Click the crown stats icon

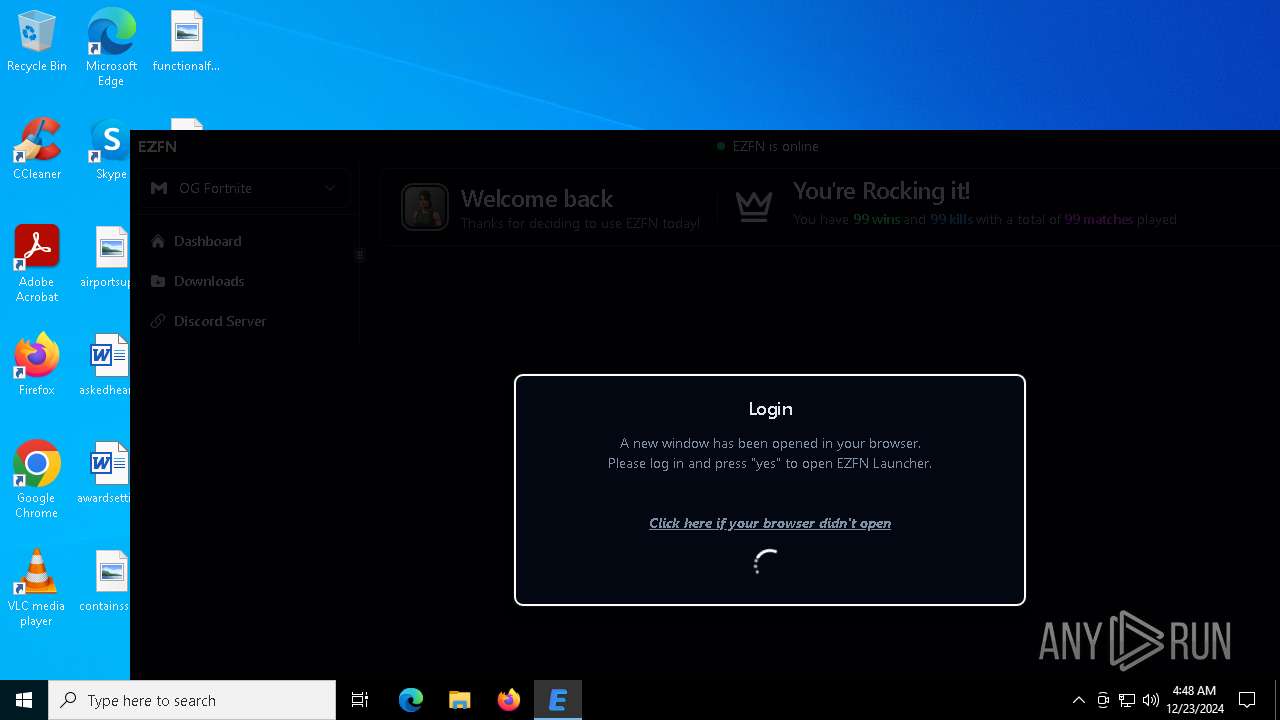754,206
